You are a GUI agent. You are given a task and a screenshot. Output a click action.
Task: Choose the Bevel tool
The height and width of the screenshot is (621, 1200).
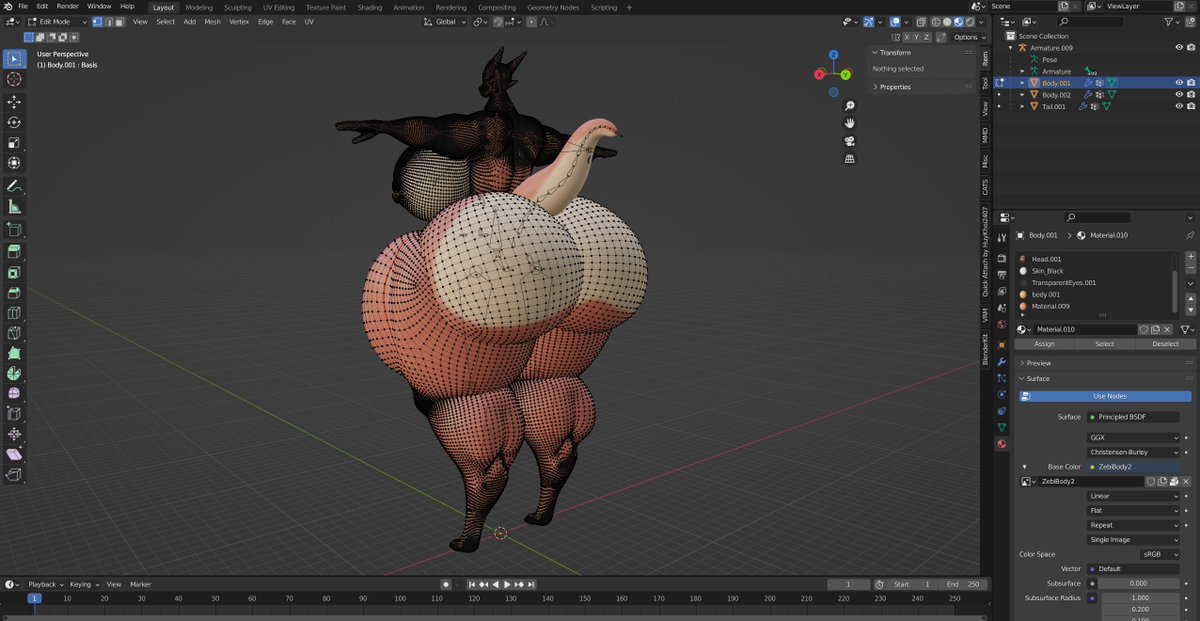pos(14,292)
